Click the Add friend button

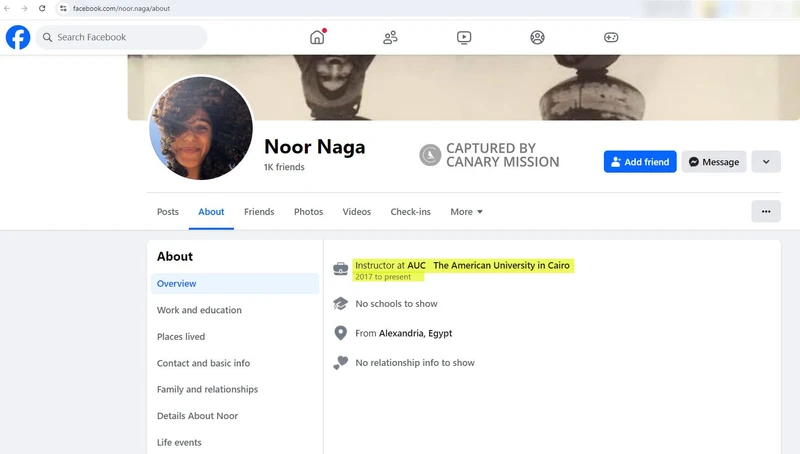click(x=640, y=162)
